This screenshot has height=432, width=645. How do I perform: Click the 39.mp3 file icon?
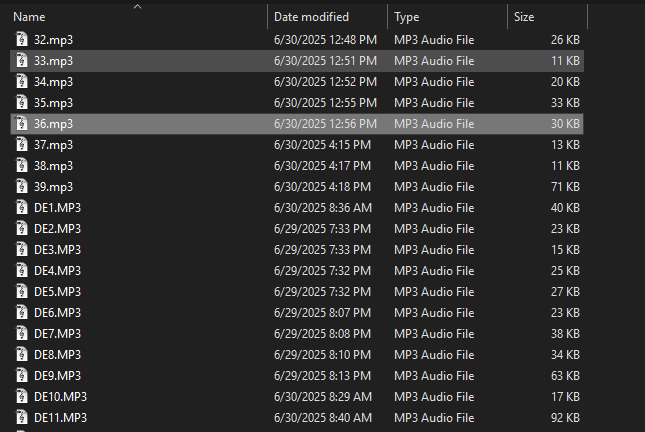click(x=21, y=186)
